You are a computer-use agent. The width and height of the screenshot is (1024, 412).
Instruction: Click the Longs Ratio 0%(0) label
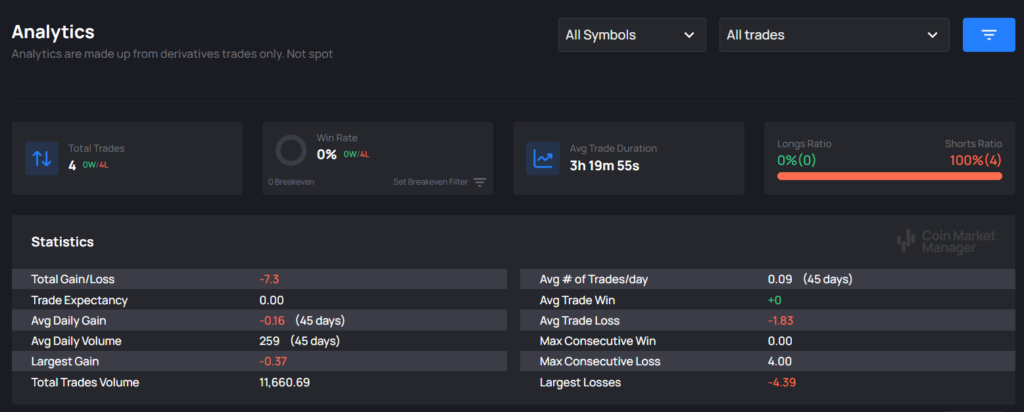797,160
